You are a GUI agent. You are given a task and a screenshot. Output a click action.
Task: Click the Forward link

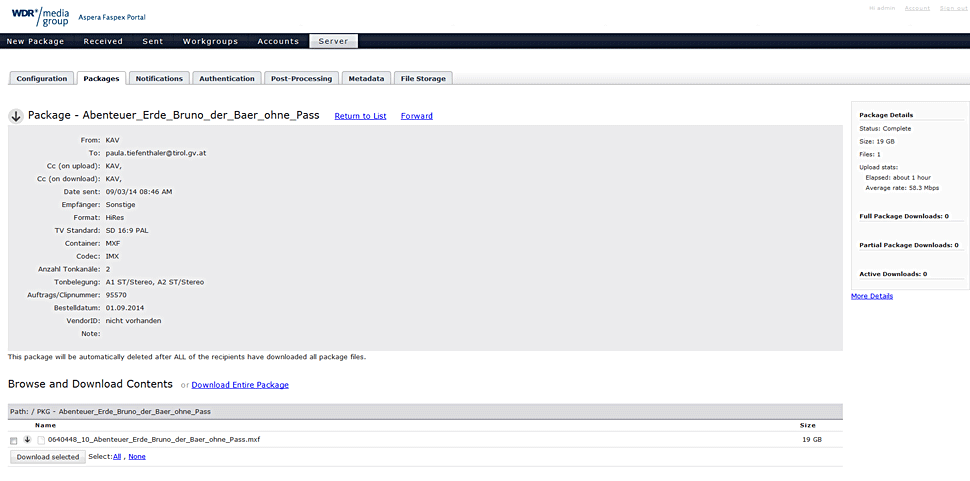pyautogui.click(x=416, y=116)
